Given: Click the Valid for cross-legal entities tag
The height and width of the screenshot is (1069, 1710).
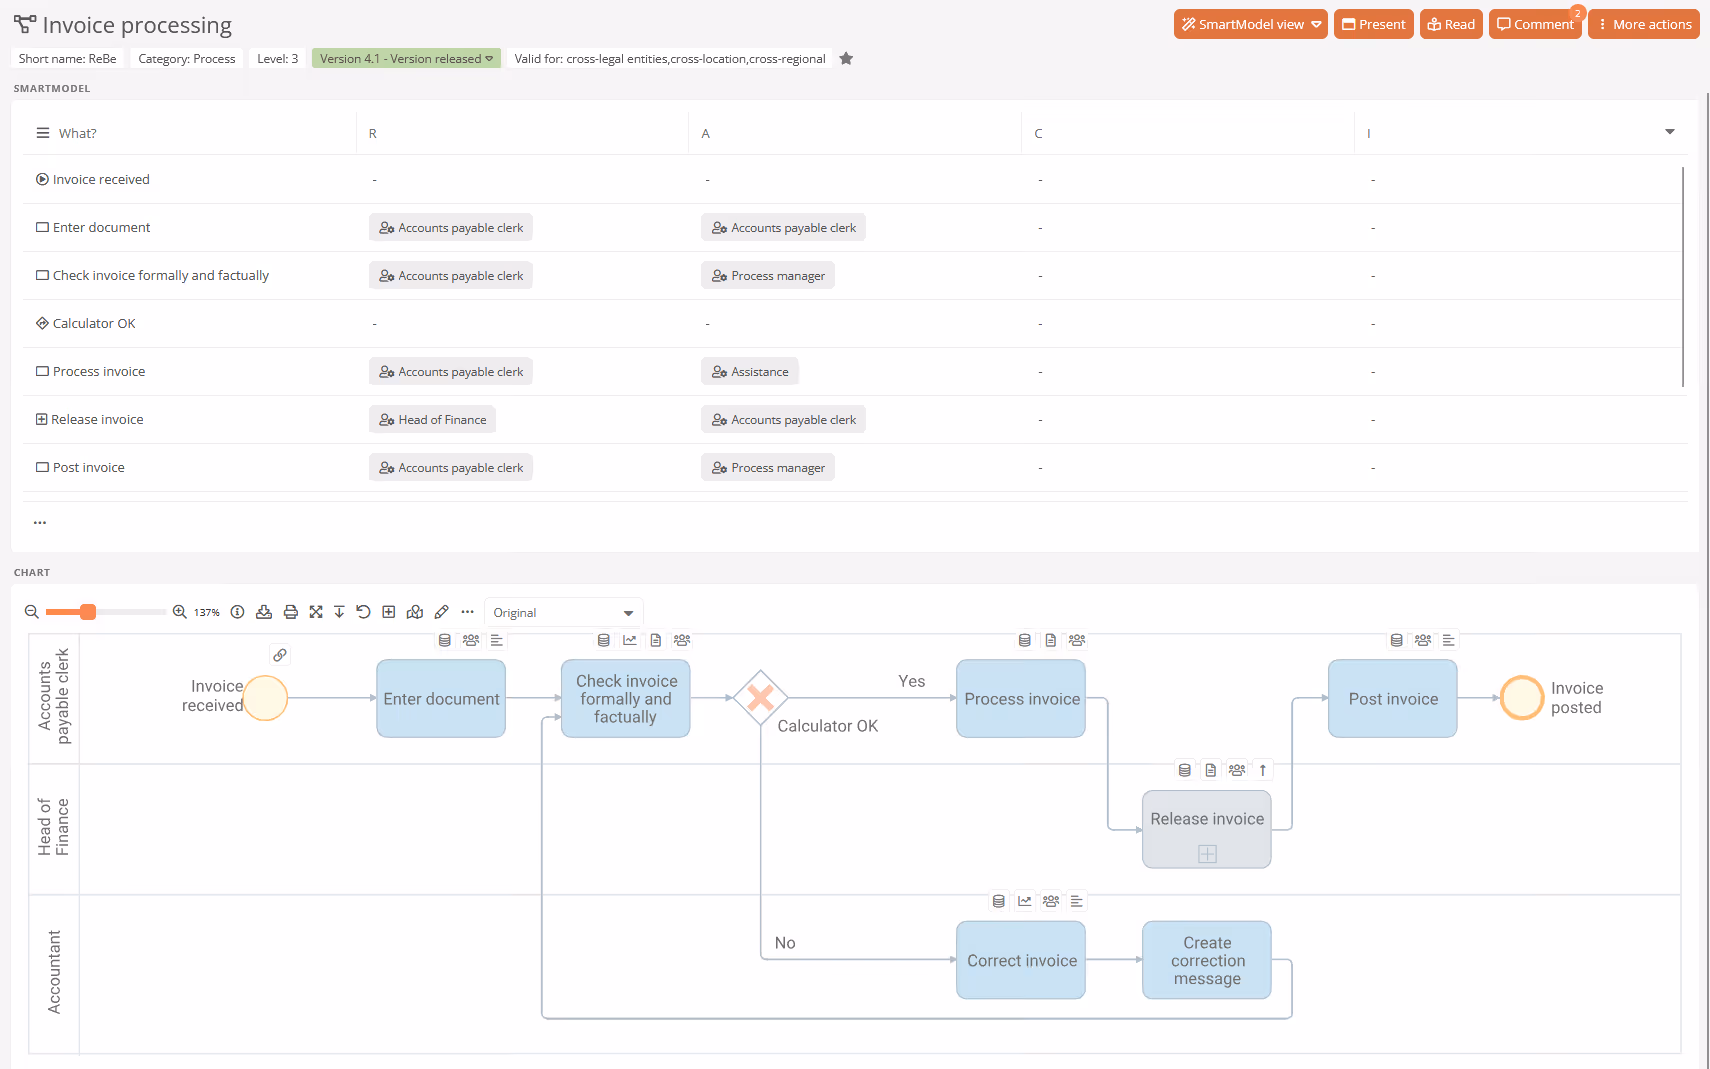Looking at the screenshot, I should pyautogui.click(x=670, y=59).
